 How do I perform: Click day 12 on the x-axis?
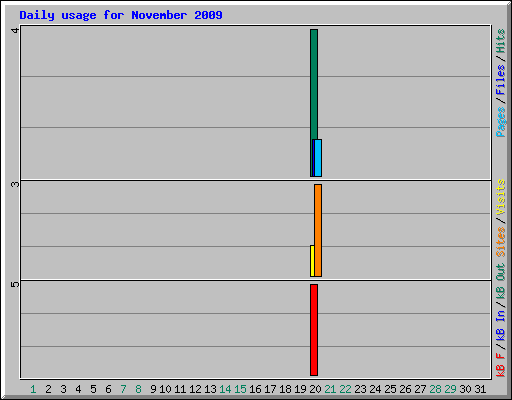click(x=195, y=389)
